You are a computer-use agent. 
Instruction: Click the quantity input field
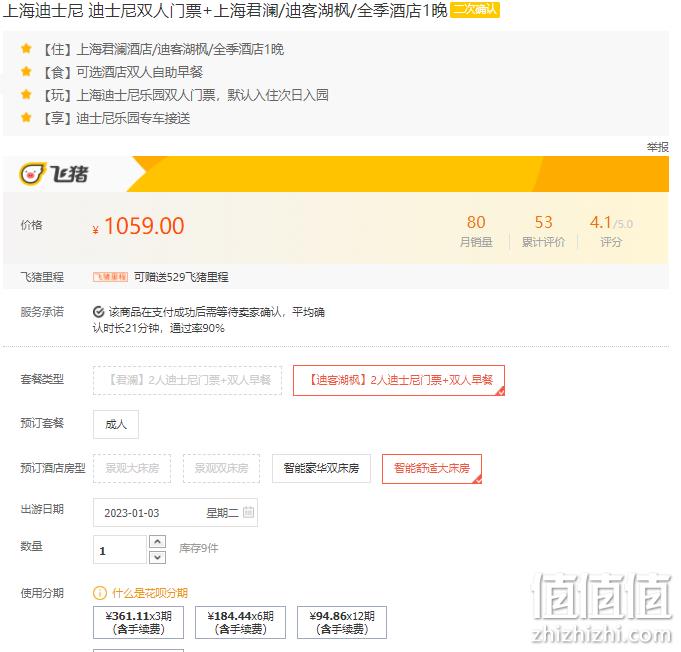[x=120, y=549]
